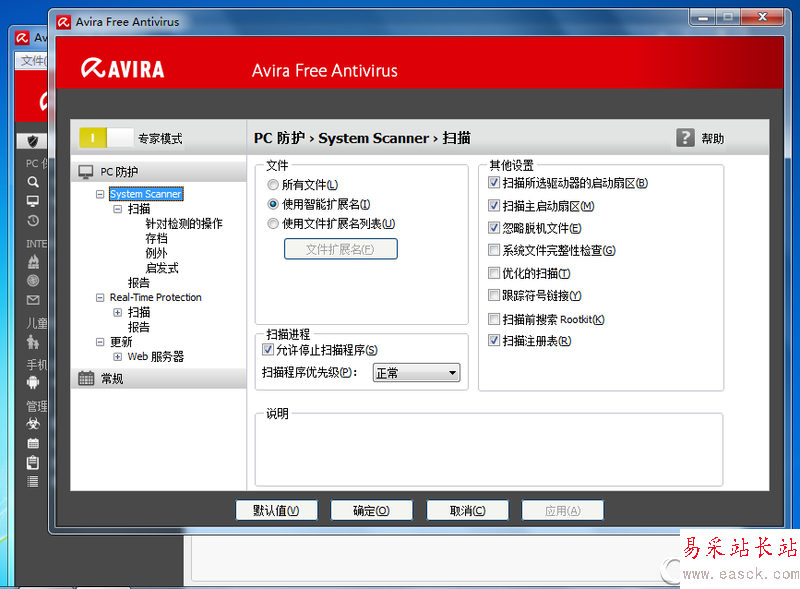Collapse 更新 tree node
Viewport: 800px width, 589px height.
[x=100, y=342]
